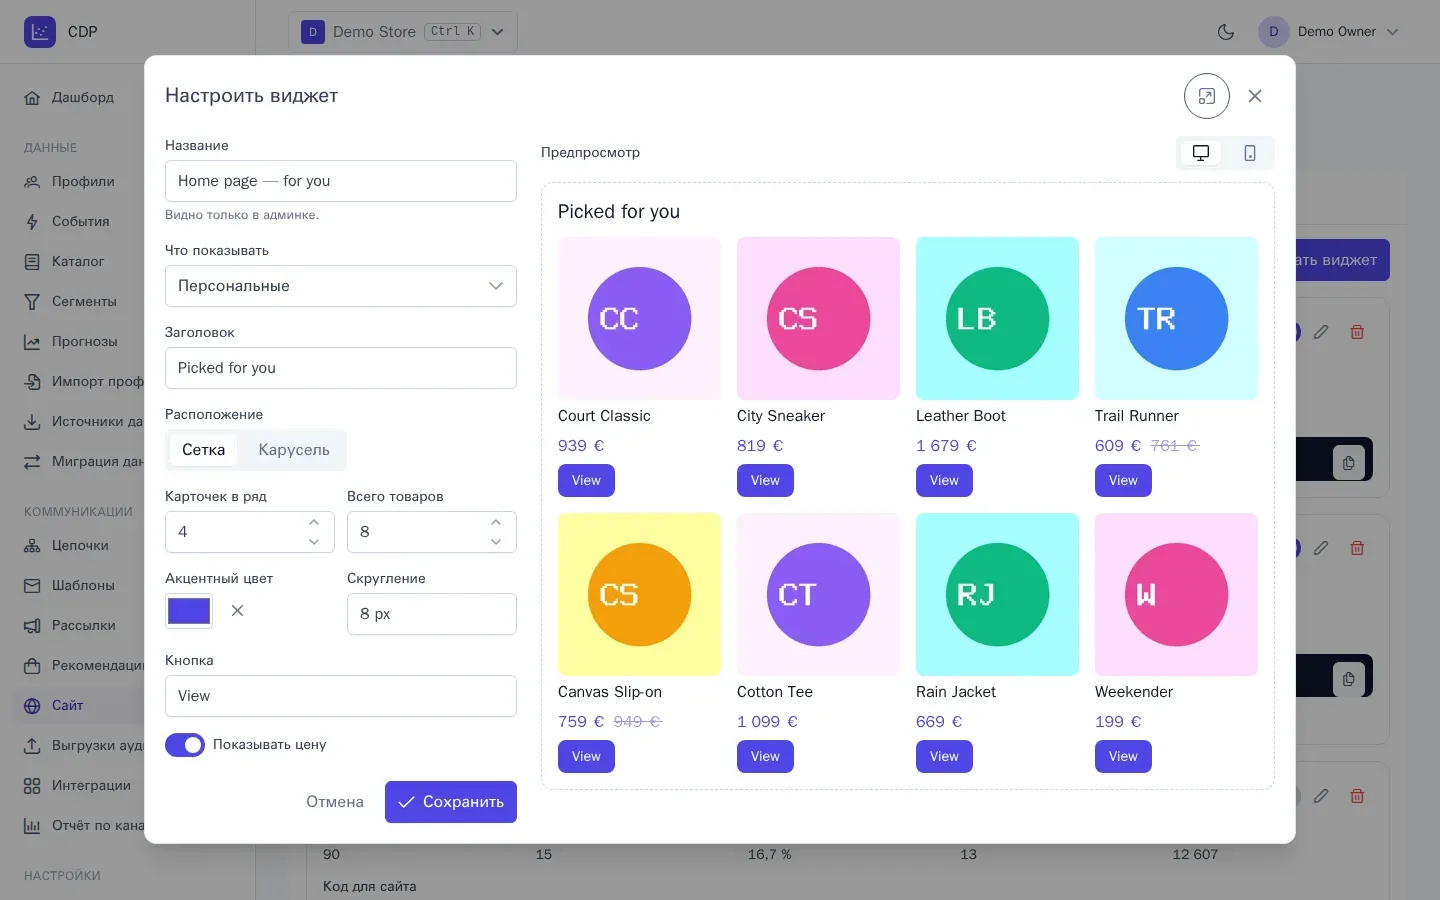The height and width of the screenshot is (900, 1440).
Task: Click the Шаблоны envelope icon
Action: (32, 586)
